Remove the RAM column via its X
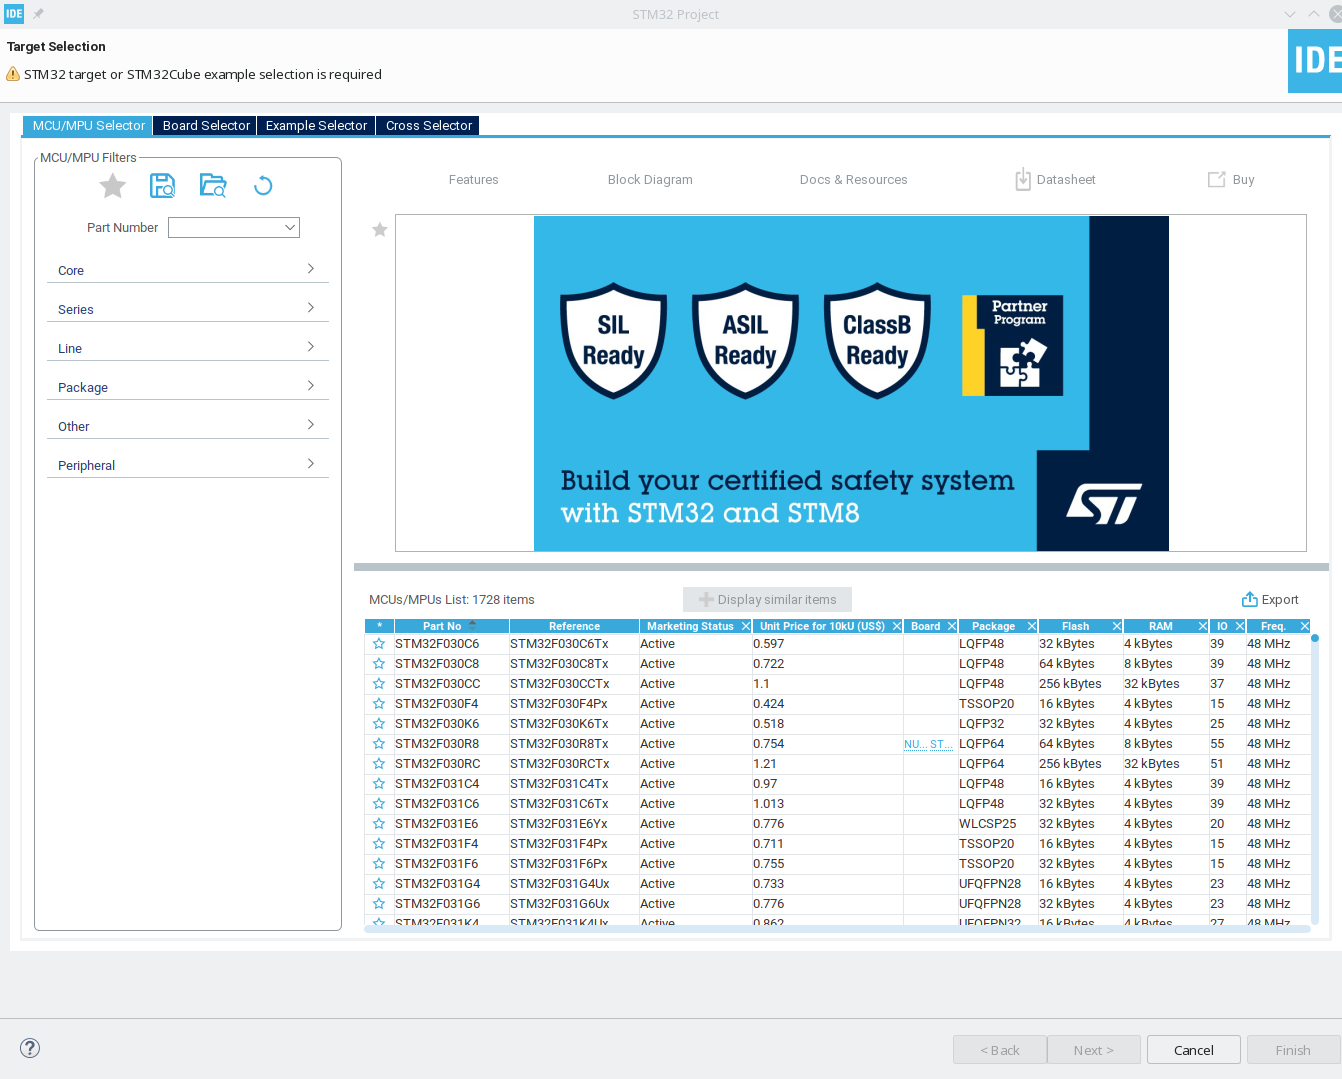The image size is (1342, 1079). pyautogui.click(x=1203, y=626)
